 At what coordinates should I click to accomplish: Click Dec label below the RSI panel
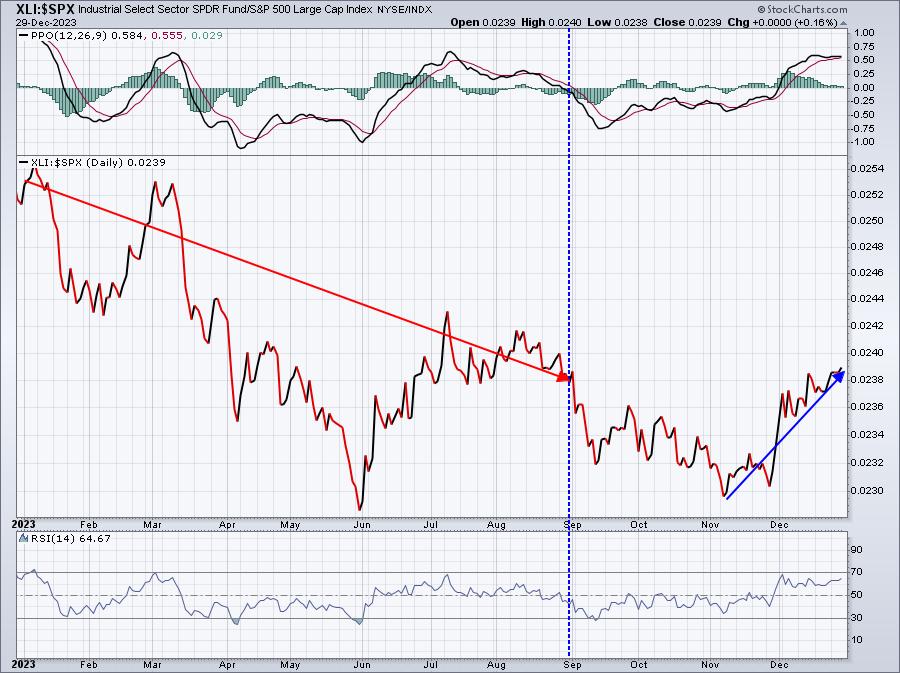[x=778, y=665]
